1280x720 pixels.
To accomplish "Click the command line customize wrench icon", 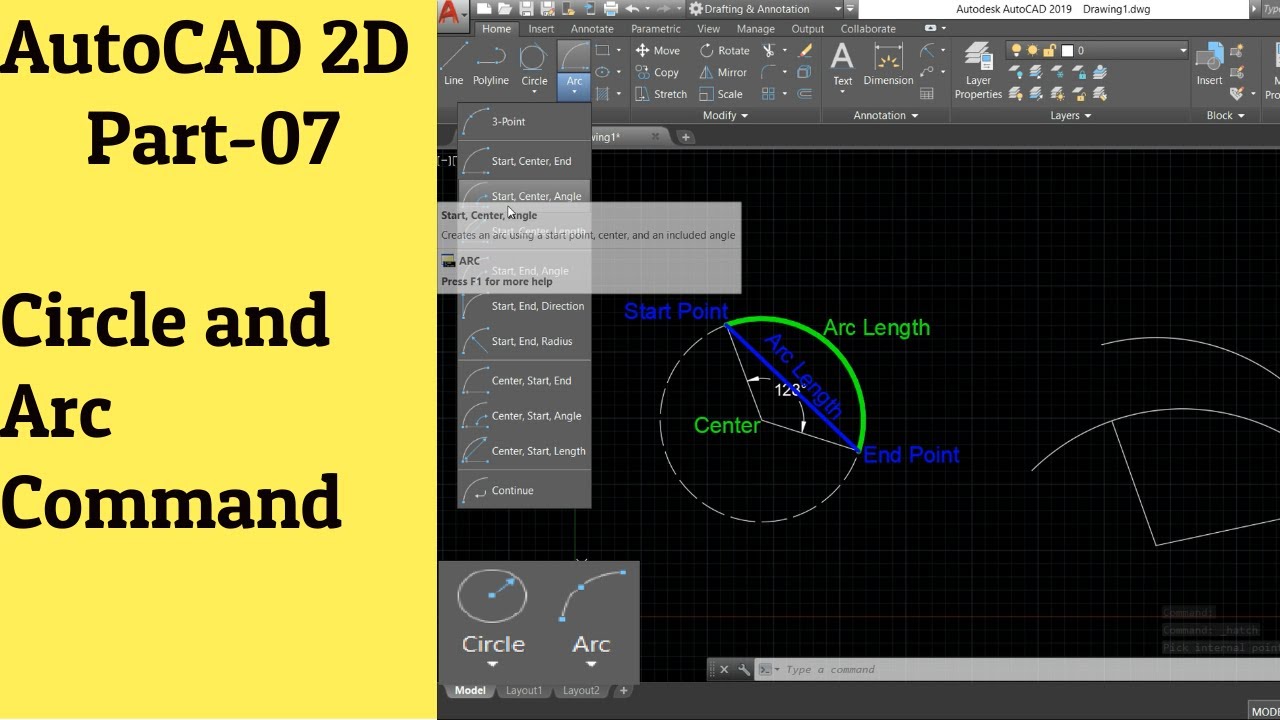I will click(x=744, y=670).
